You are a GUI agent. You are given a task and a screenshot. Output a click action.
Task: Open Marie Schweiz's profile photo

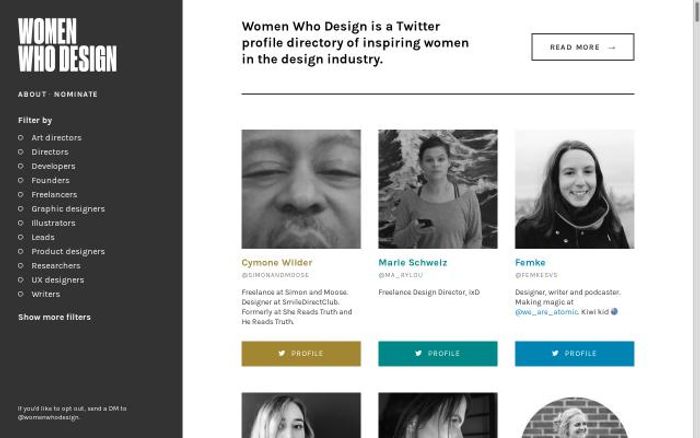click(437, 189)
